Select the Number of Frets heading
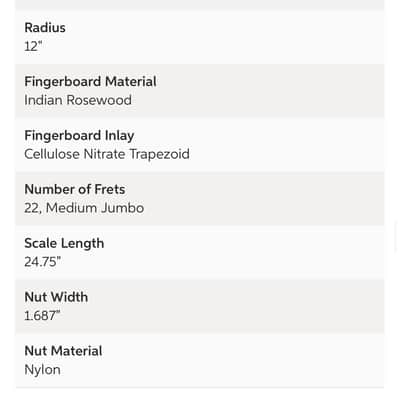400x400 pixels. tap(75, 189)
